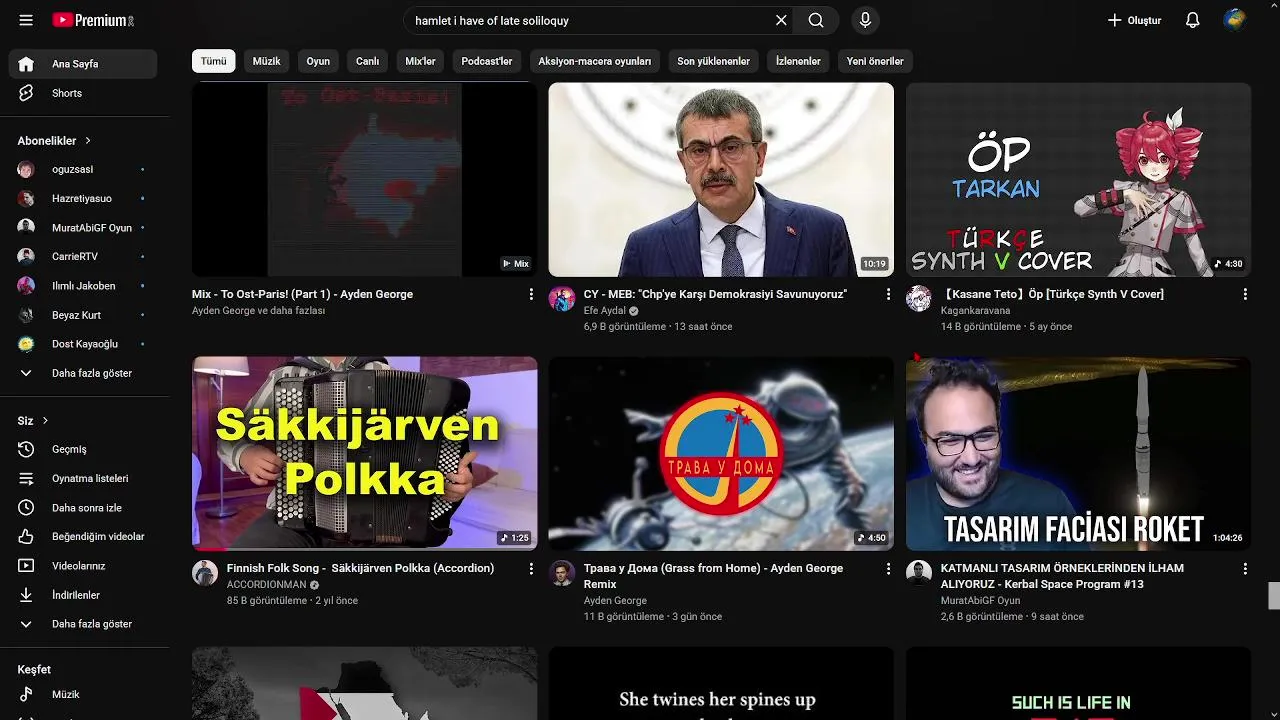Click the YouTube Premium logo

(93, 20)
